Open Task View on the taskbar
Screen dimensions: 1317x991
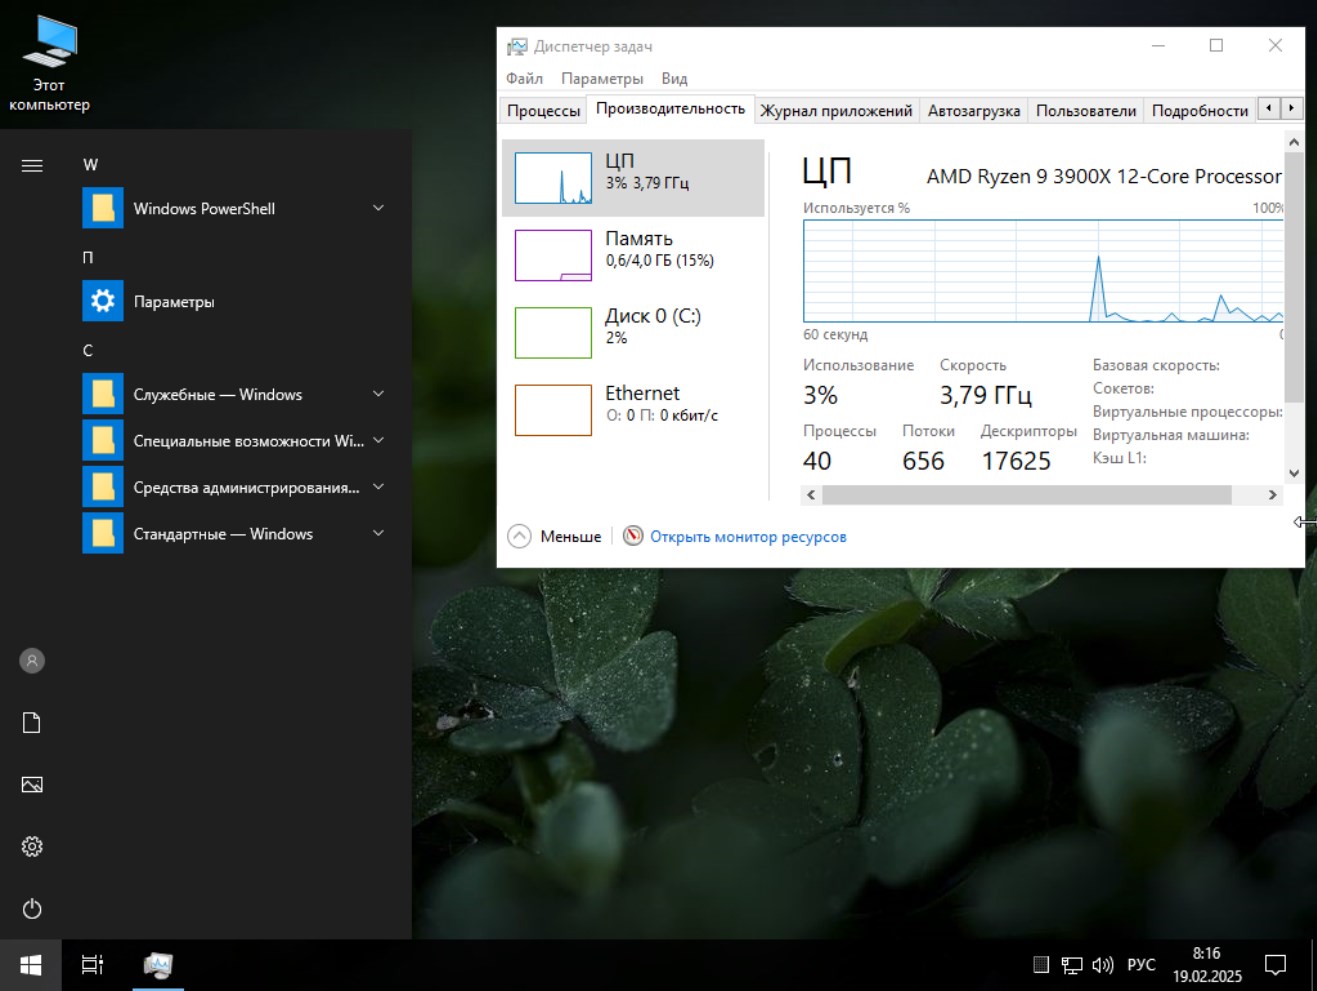[x=92, y=965]
